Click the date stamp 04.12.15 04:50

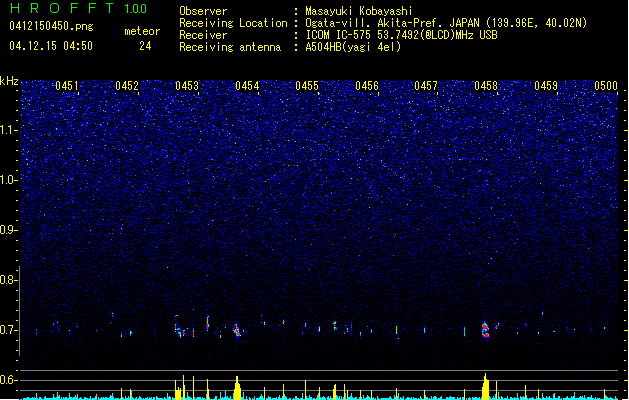51,46
